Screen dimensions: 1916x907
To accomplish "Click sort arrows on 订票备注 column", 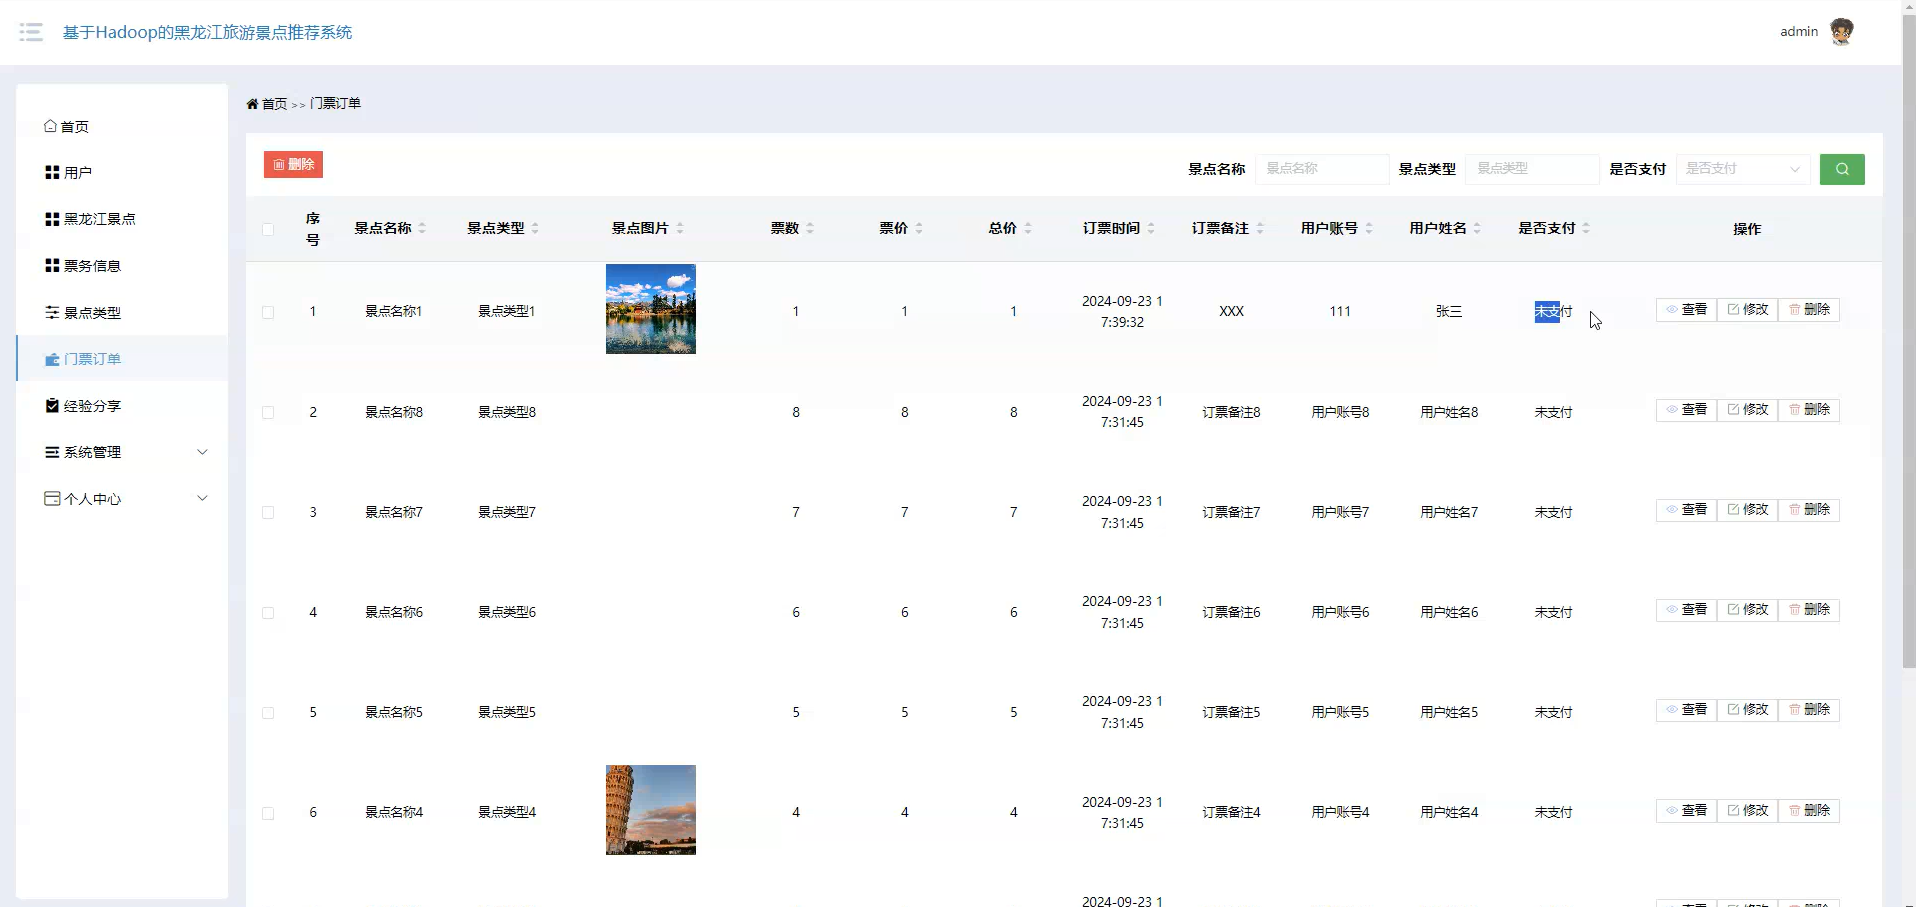I will pos(1260,229).
